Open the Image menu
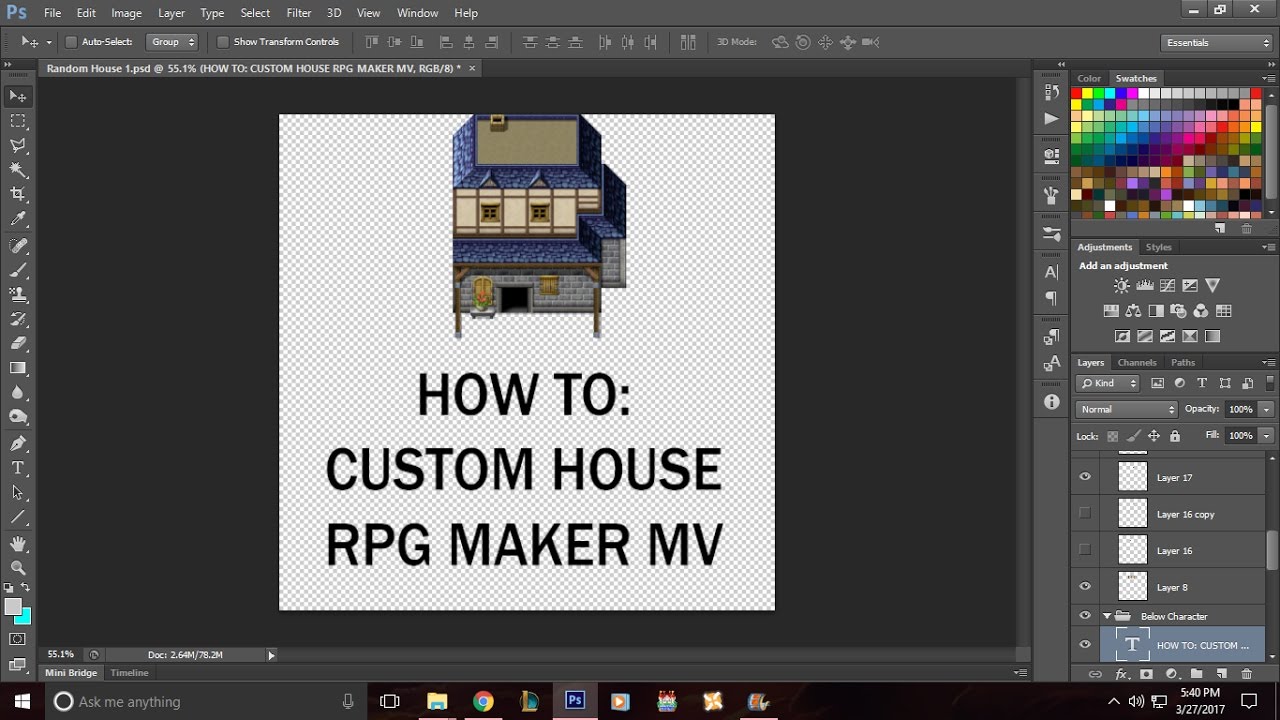Screen dimensions: 1280x720 (126, 13)
